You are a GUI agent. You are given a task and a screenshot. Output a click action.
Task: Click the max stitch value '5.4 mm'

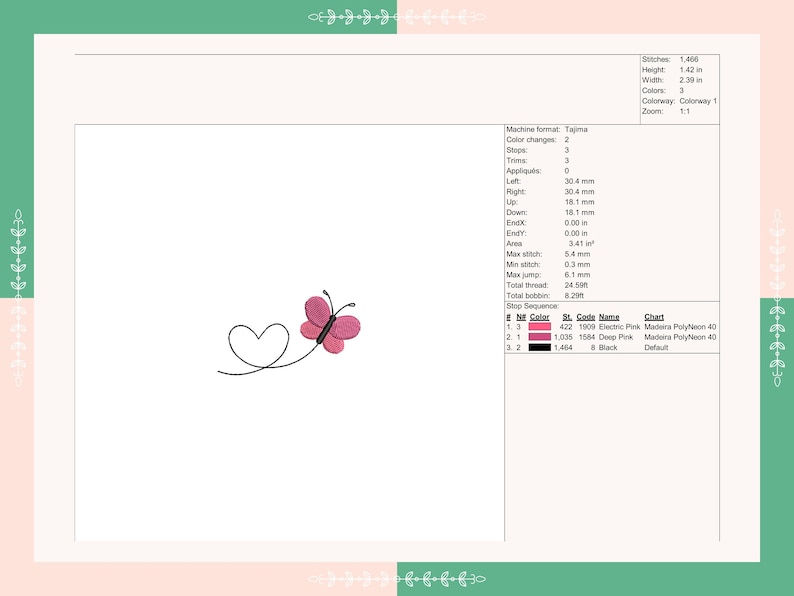click(577, 254)
